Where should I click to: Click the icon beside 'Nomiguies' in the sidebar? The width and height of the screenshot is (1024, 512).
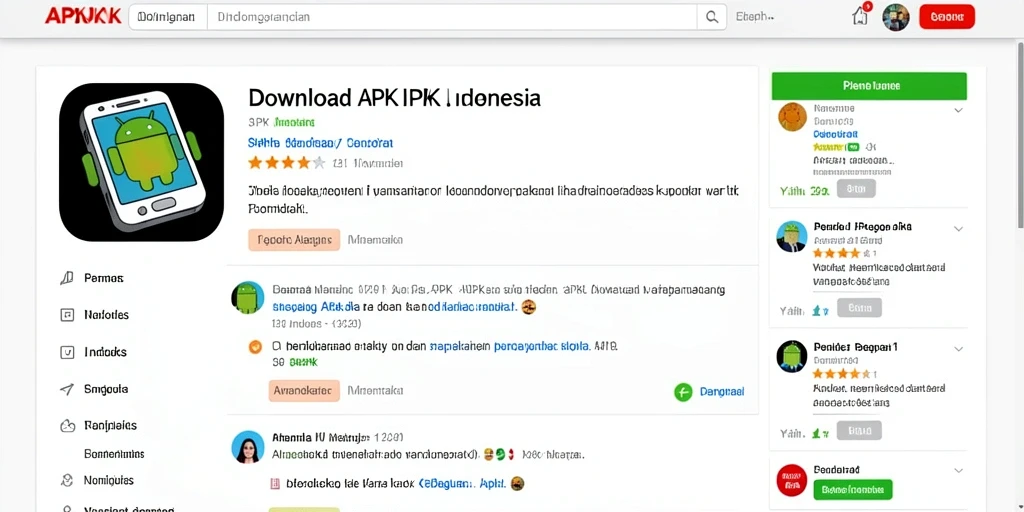[67, 480]
